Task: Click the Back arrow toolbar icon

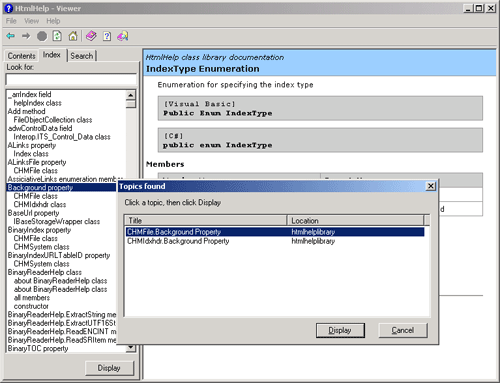Action: point(11,36)
